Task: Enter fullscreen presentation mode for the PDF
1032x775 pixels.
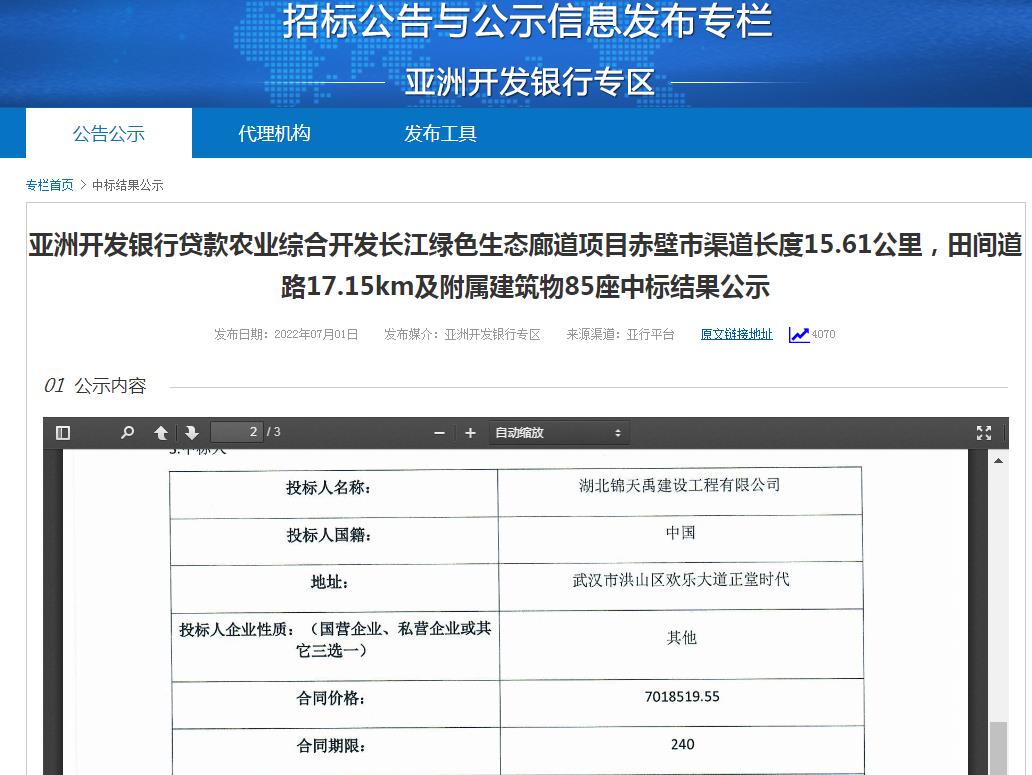Action: click(x=984, y=432)
